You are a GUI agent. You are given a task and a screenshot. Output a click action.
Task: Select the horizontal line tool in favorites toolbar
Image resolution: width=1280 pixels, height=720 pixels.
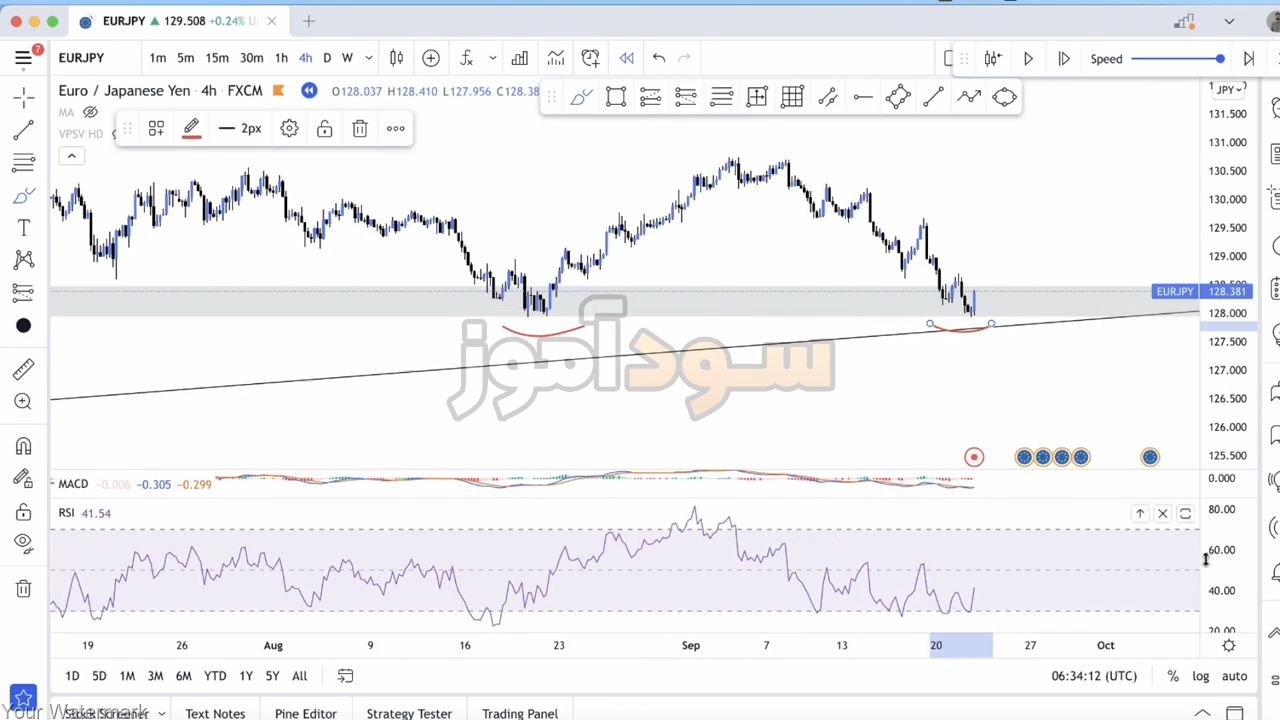tap(863, 97)
